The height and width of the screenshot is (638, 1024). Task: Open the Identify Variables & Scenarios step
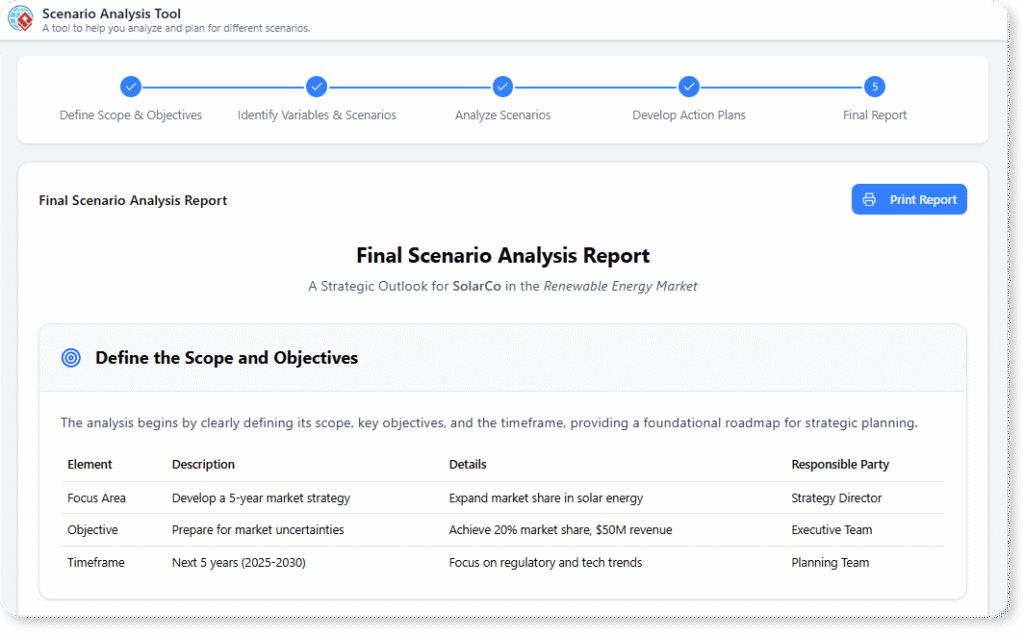click(316, 115)
